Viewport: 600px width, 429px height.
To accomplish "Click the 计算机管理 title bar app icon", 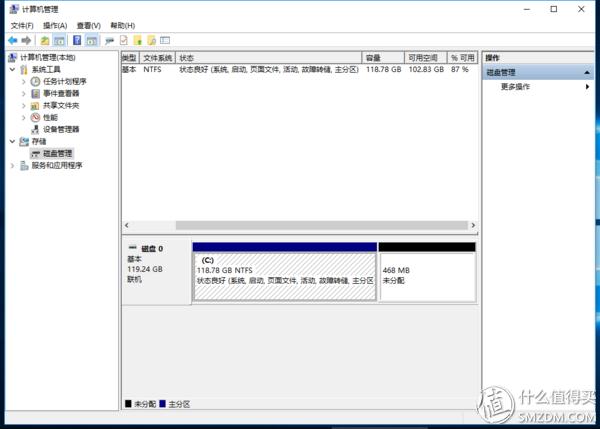I will [x=13, y=9].
